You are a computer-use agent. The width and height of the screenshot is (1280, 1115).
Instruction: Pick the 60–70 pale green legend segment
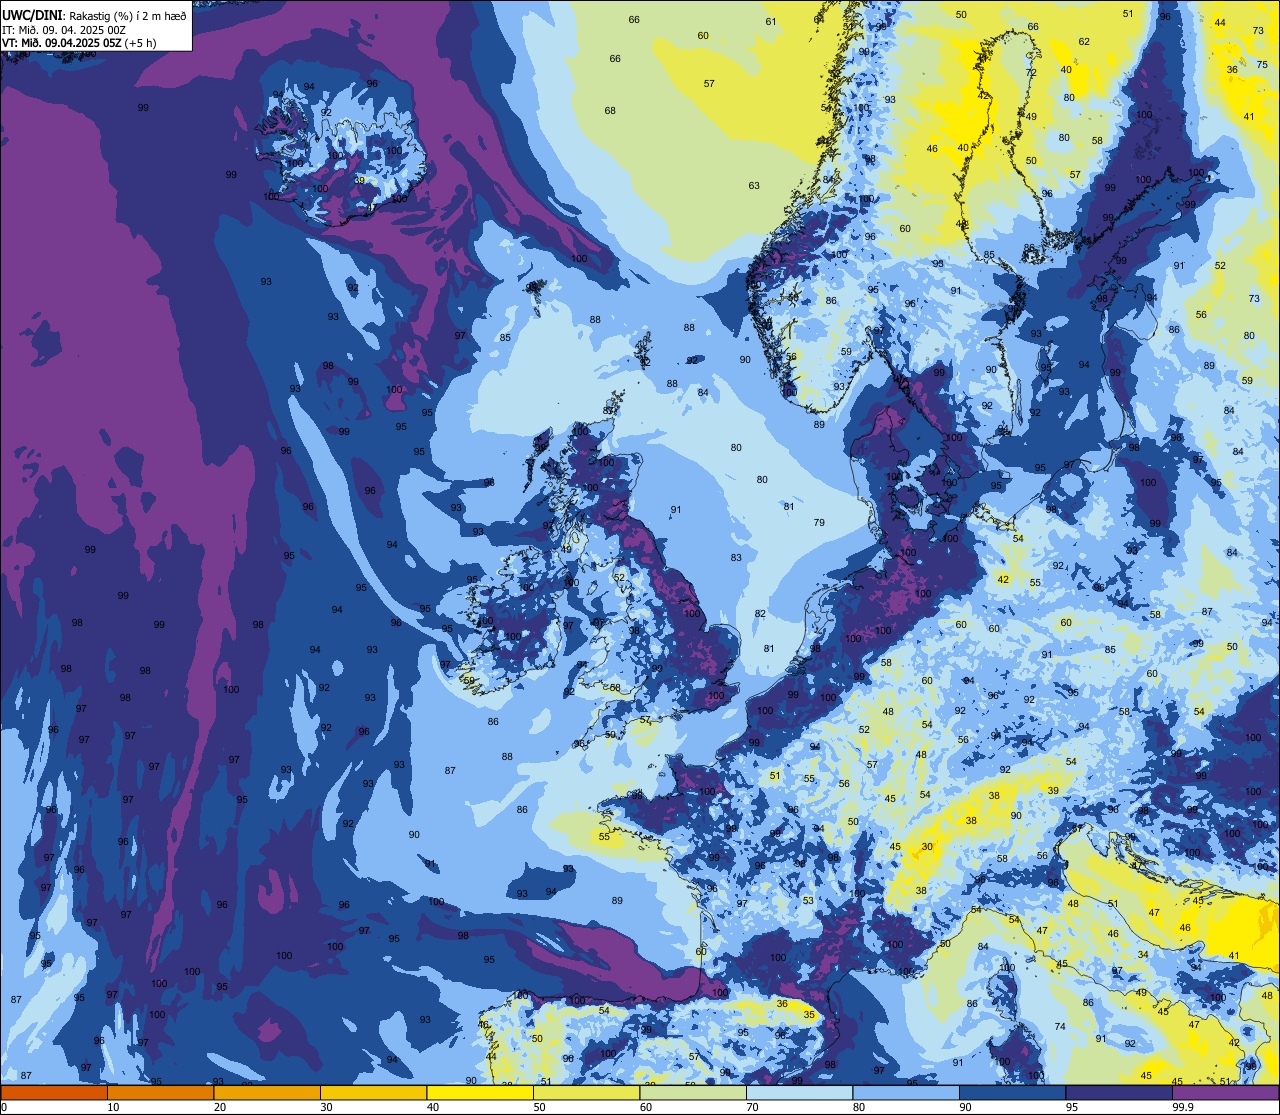[693, 1092]
